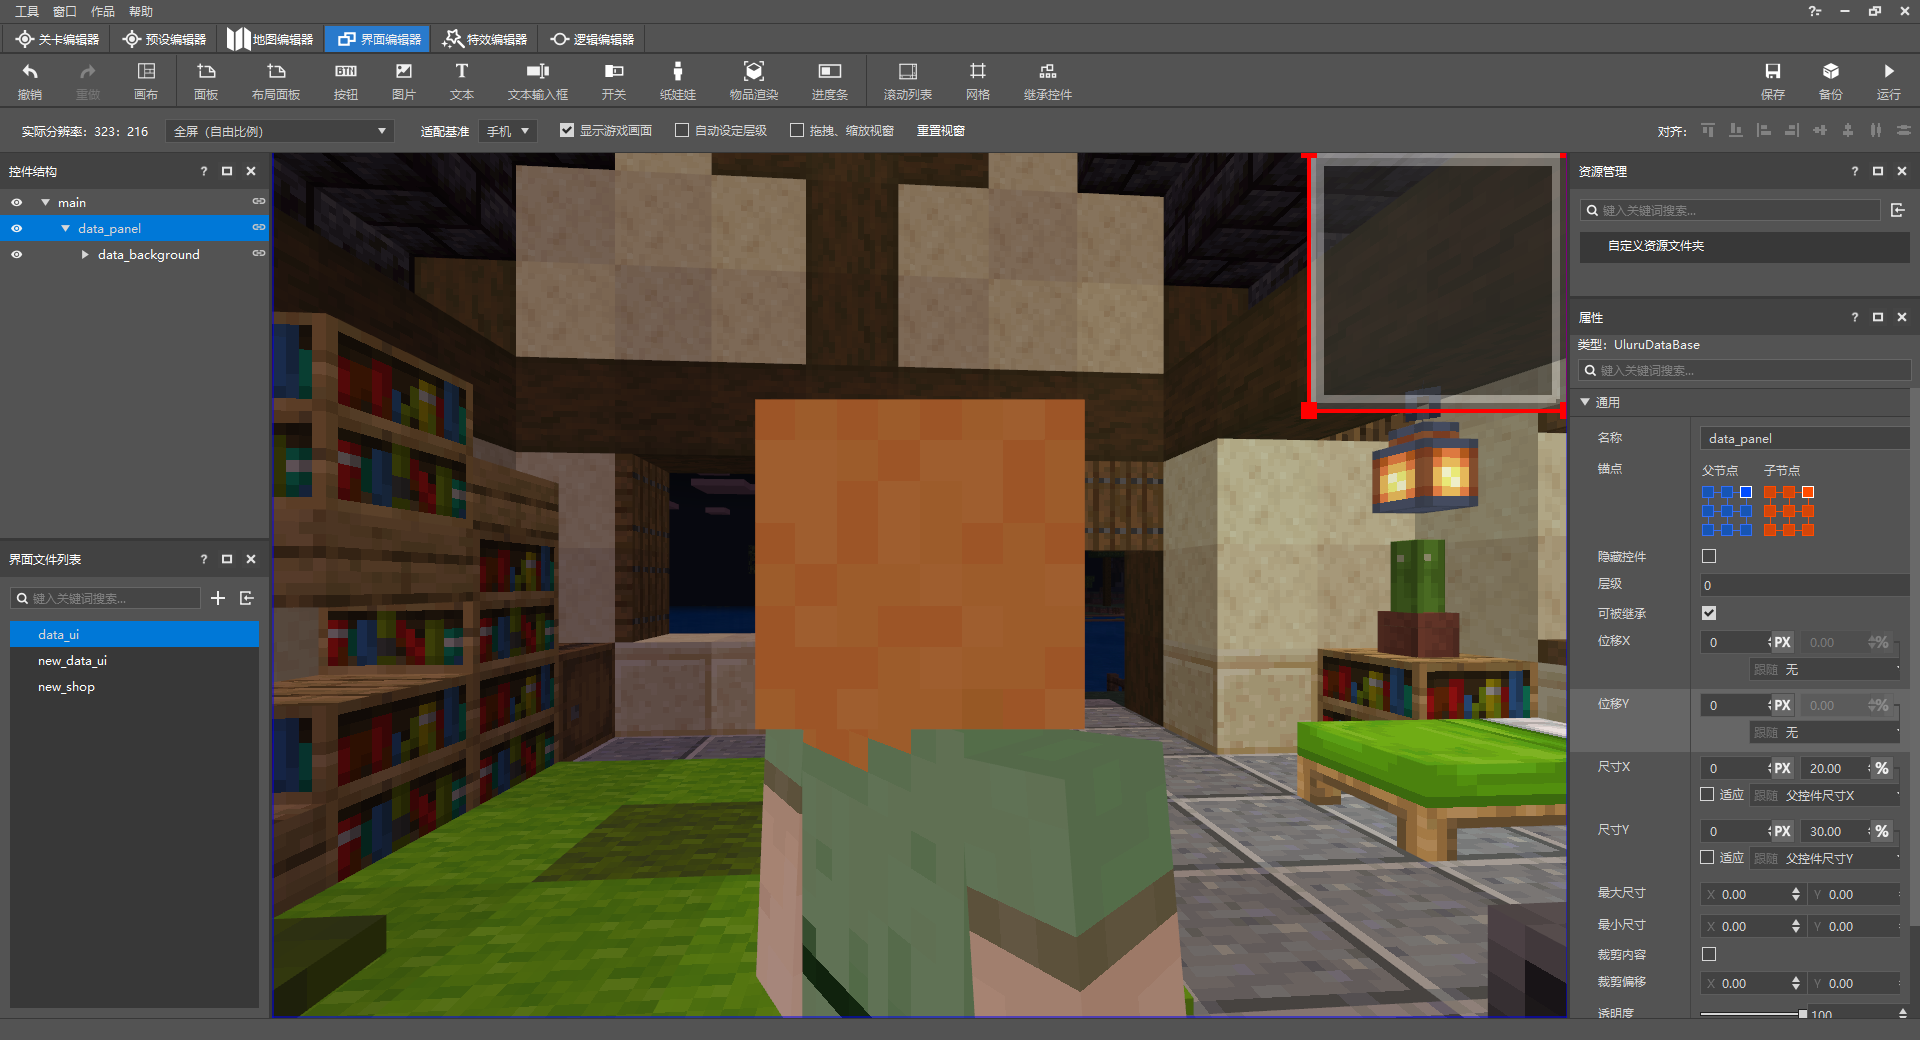This screenshot has height=1040, width=1920.
Task: Add a 物品渲染 (Item render) control
Action: (x=754, y=81)
